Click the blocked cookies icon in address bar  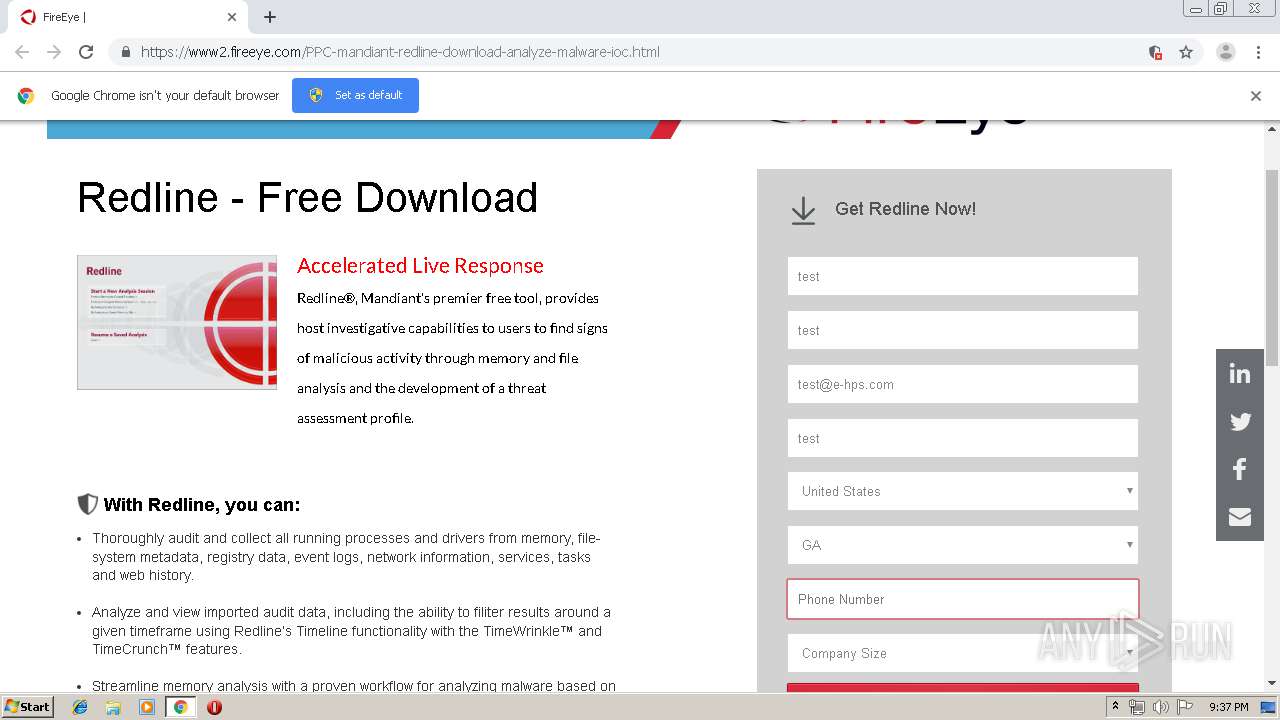click(1155, 52)
